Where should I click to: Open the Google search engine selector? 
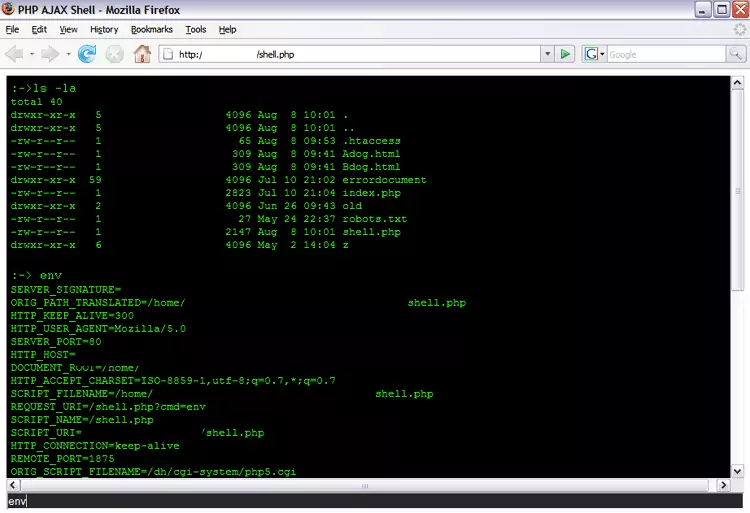point(594,54)
